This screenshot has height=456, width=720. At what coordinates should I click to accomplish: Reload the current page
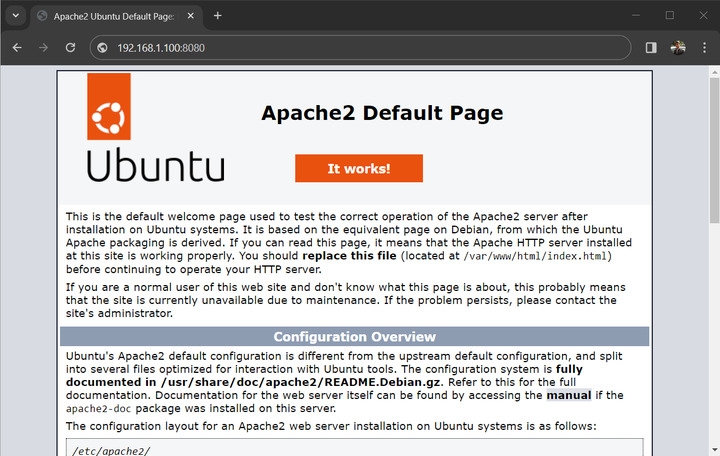(x=70, y=47)
